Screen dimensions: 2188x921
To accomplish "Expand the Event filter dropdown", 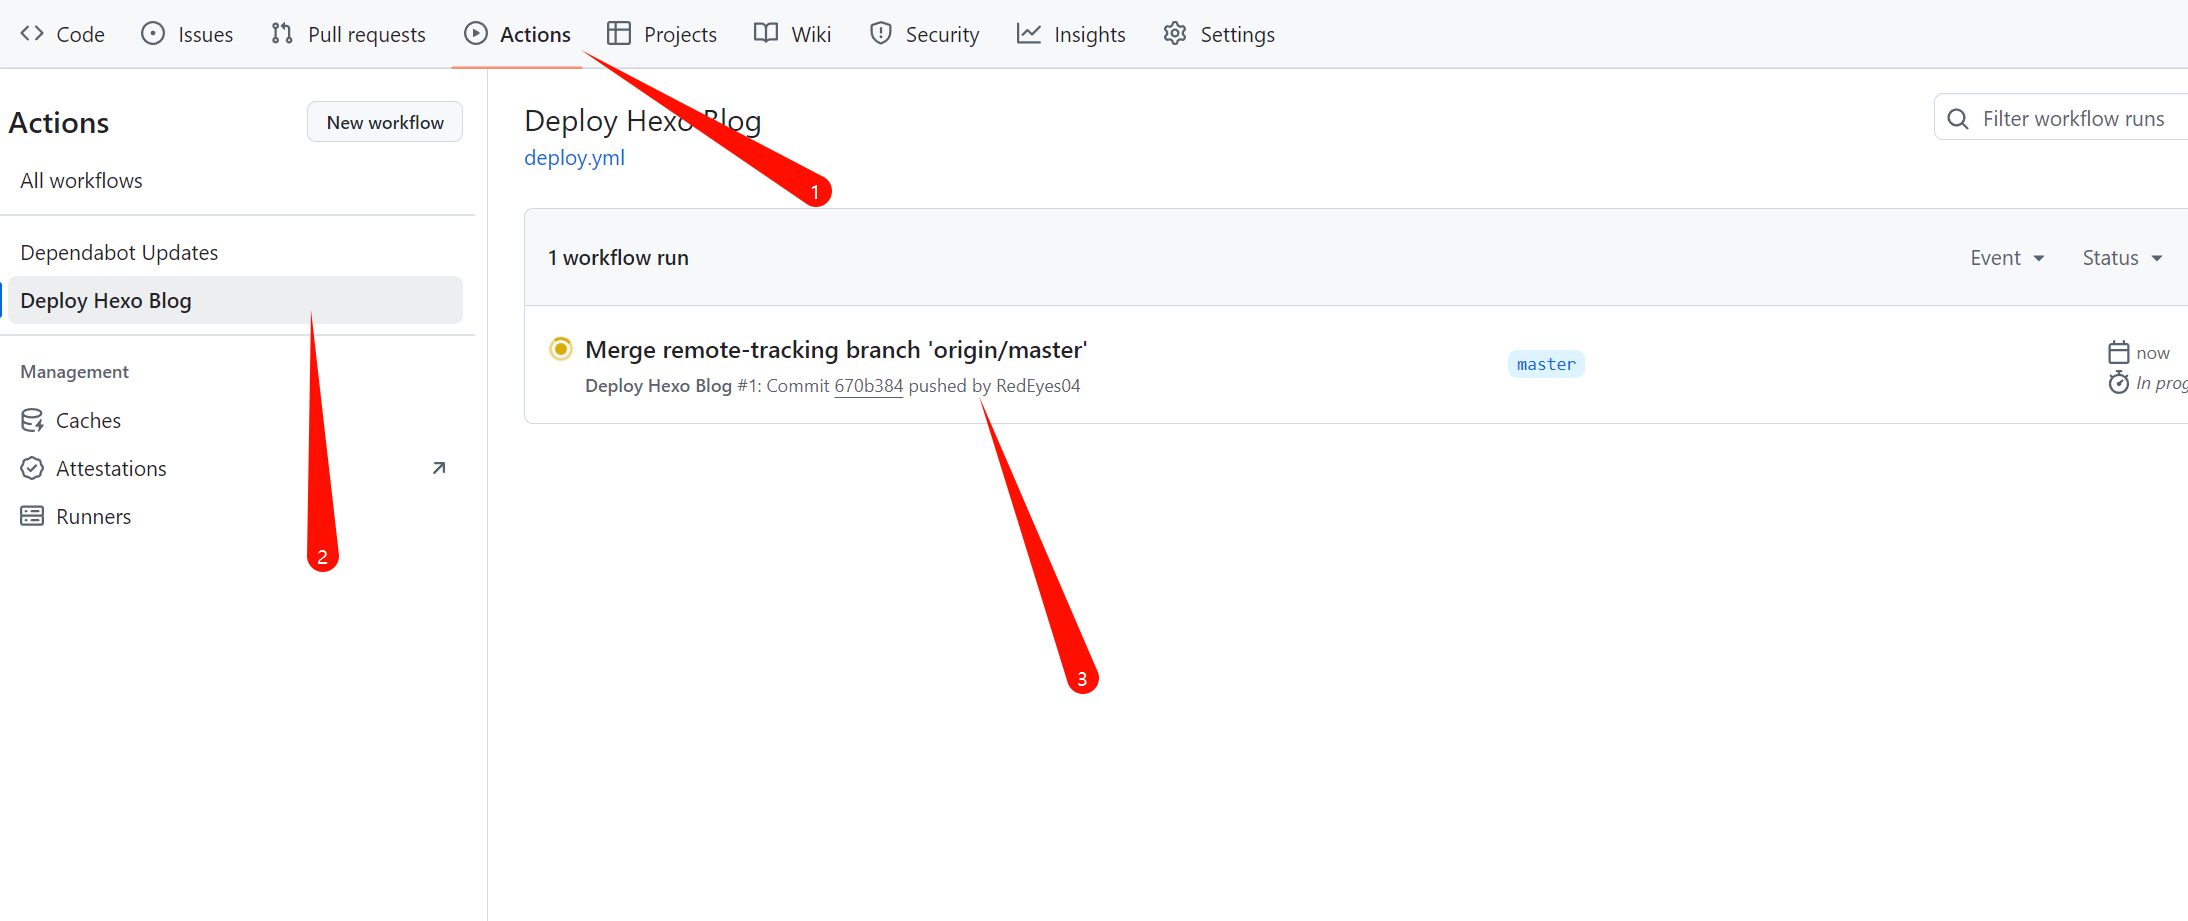I will tap(2006, 258).
